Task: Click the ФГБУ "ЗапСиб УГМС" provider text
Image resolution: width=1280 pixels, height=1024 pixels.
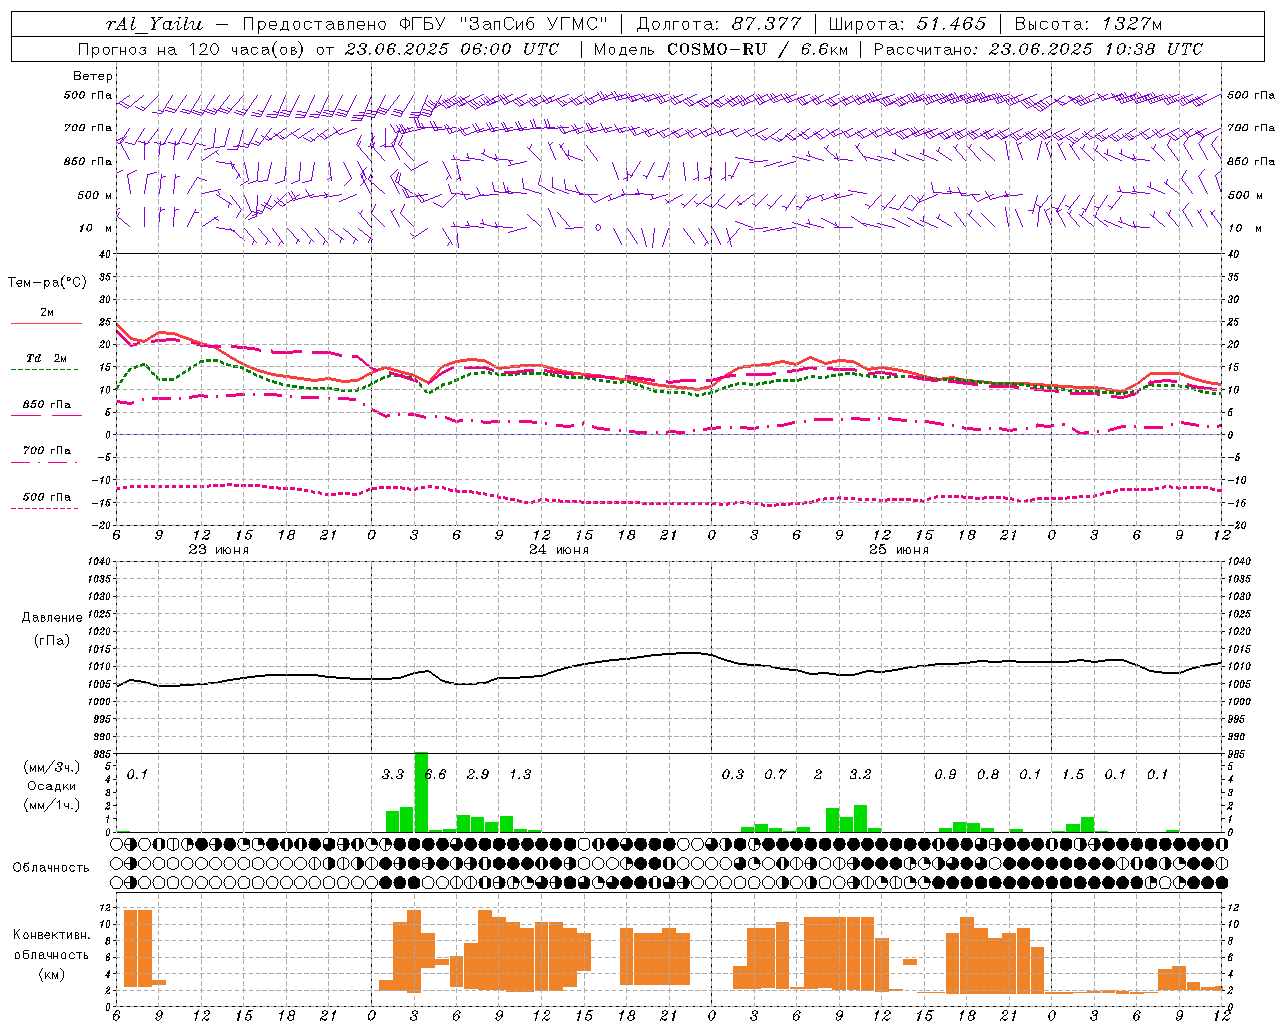Action: click(502, 24)
